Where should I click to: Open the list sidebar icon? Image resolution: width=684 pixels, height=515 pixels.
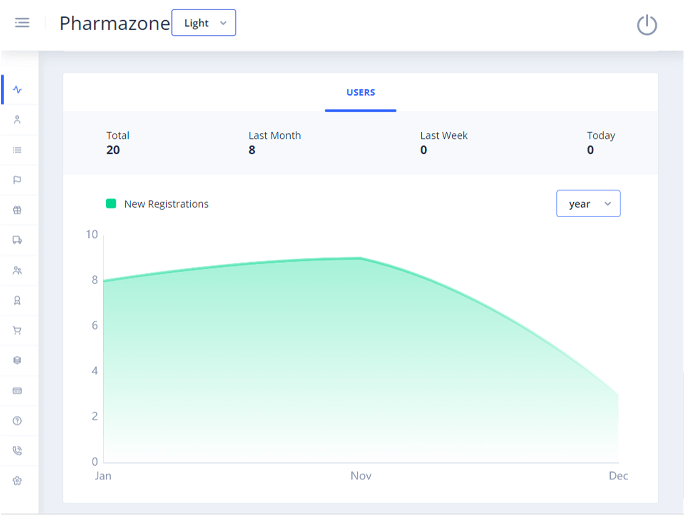pos(18,150)
